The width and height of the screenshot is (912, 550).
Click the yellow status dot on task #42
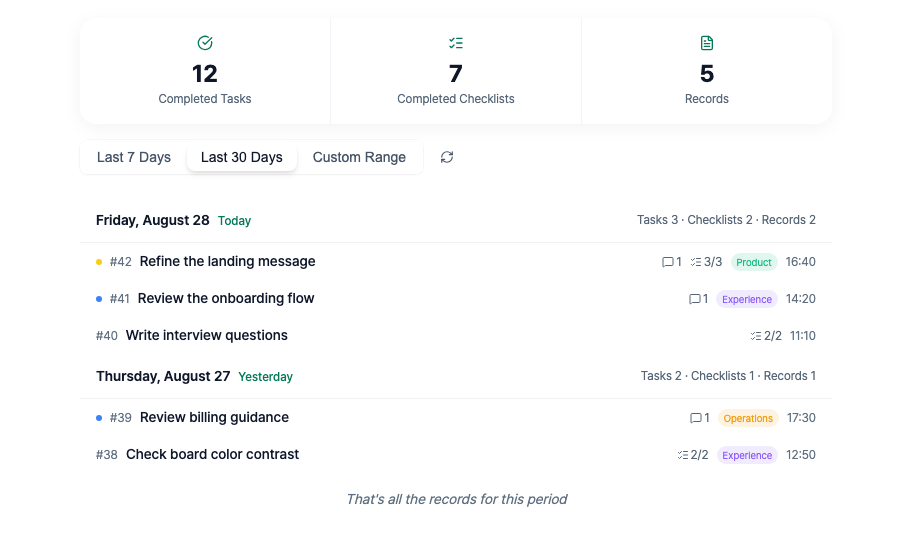click(x=99, y=262)
